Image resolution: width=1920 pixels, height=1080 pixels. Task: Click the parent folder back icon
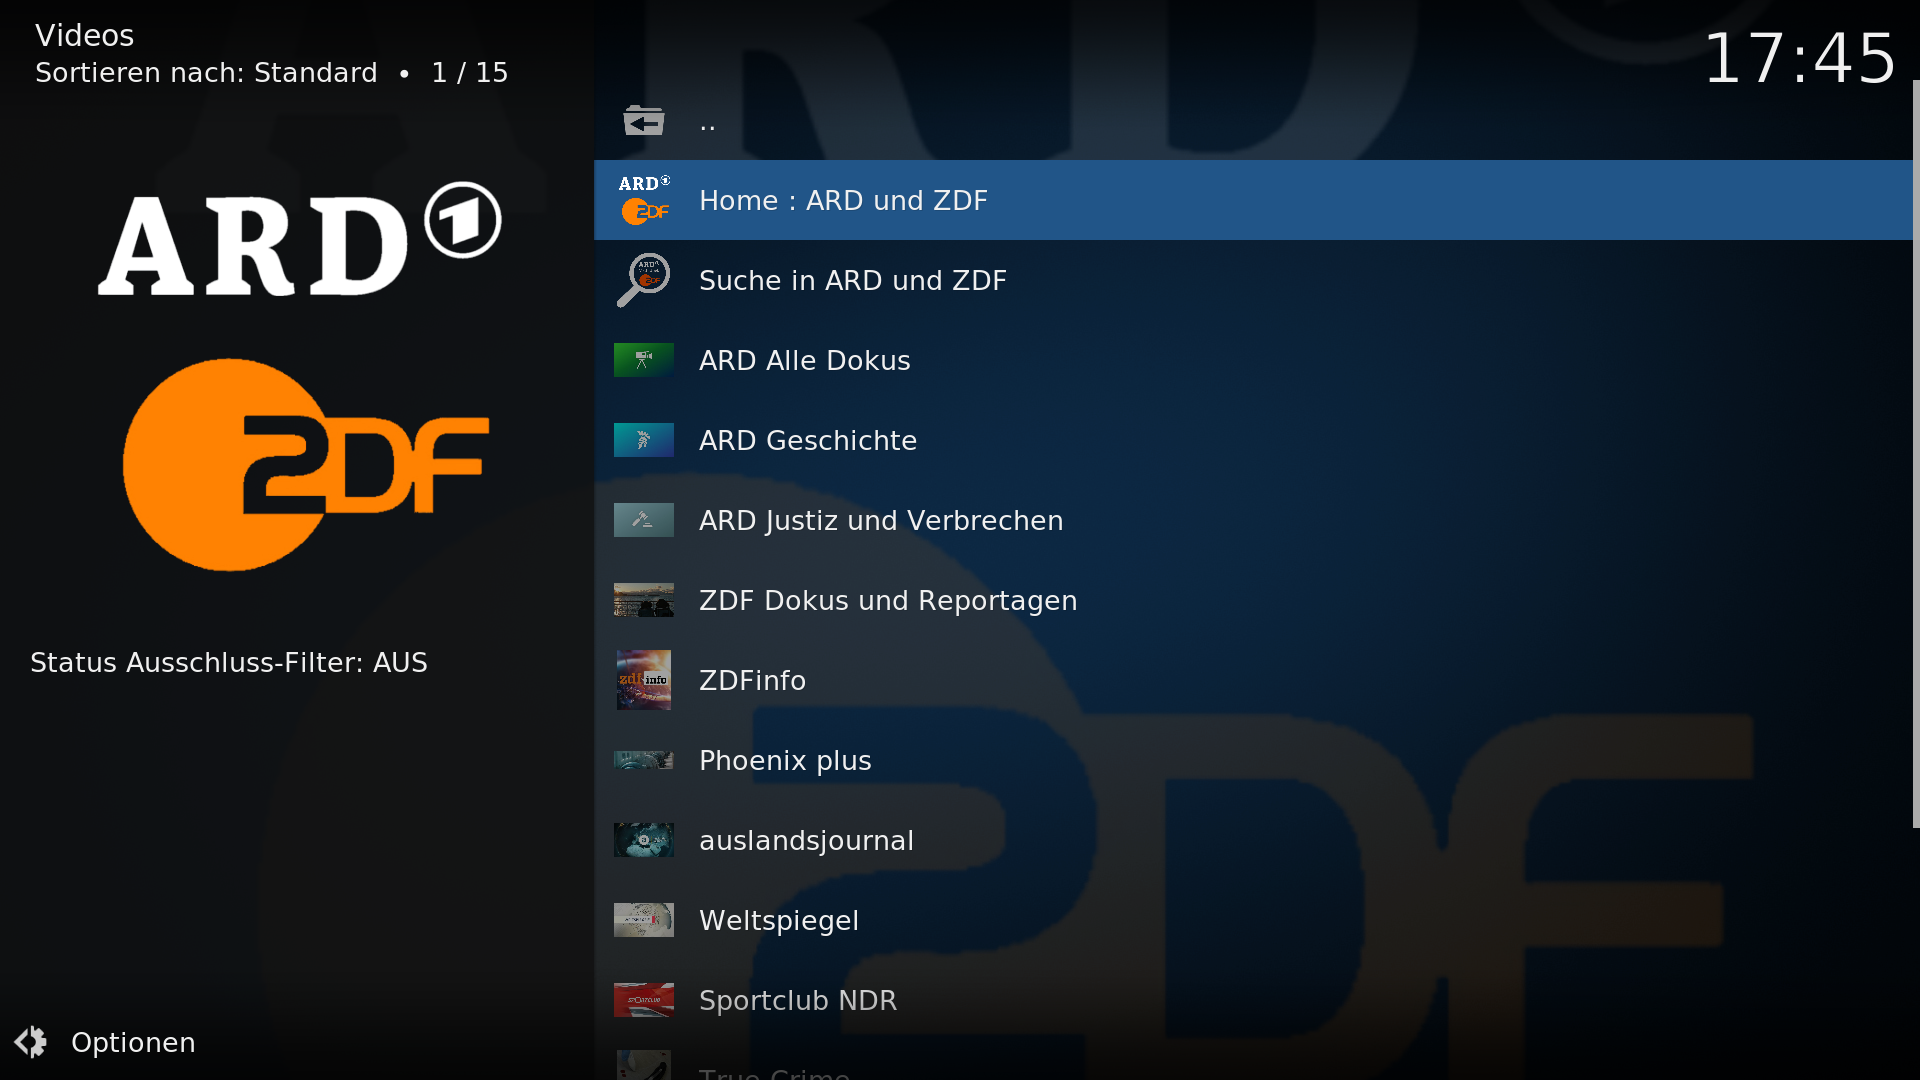(x=643, y=121)
